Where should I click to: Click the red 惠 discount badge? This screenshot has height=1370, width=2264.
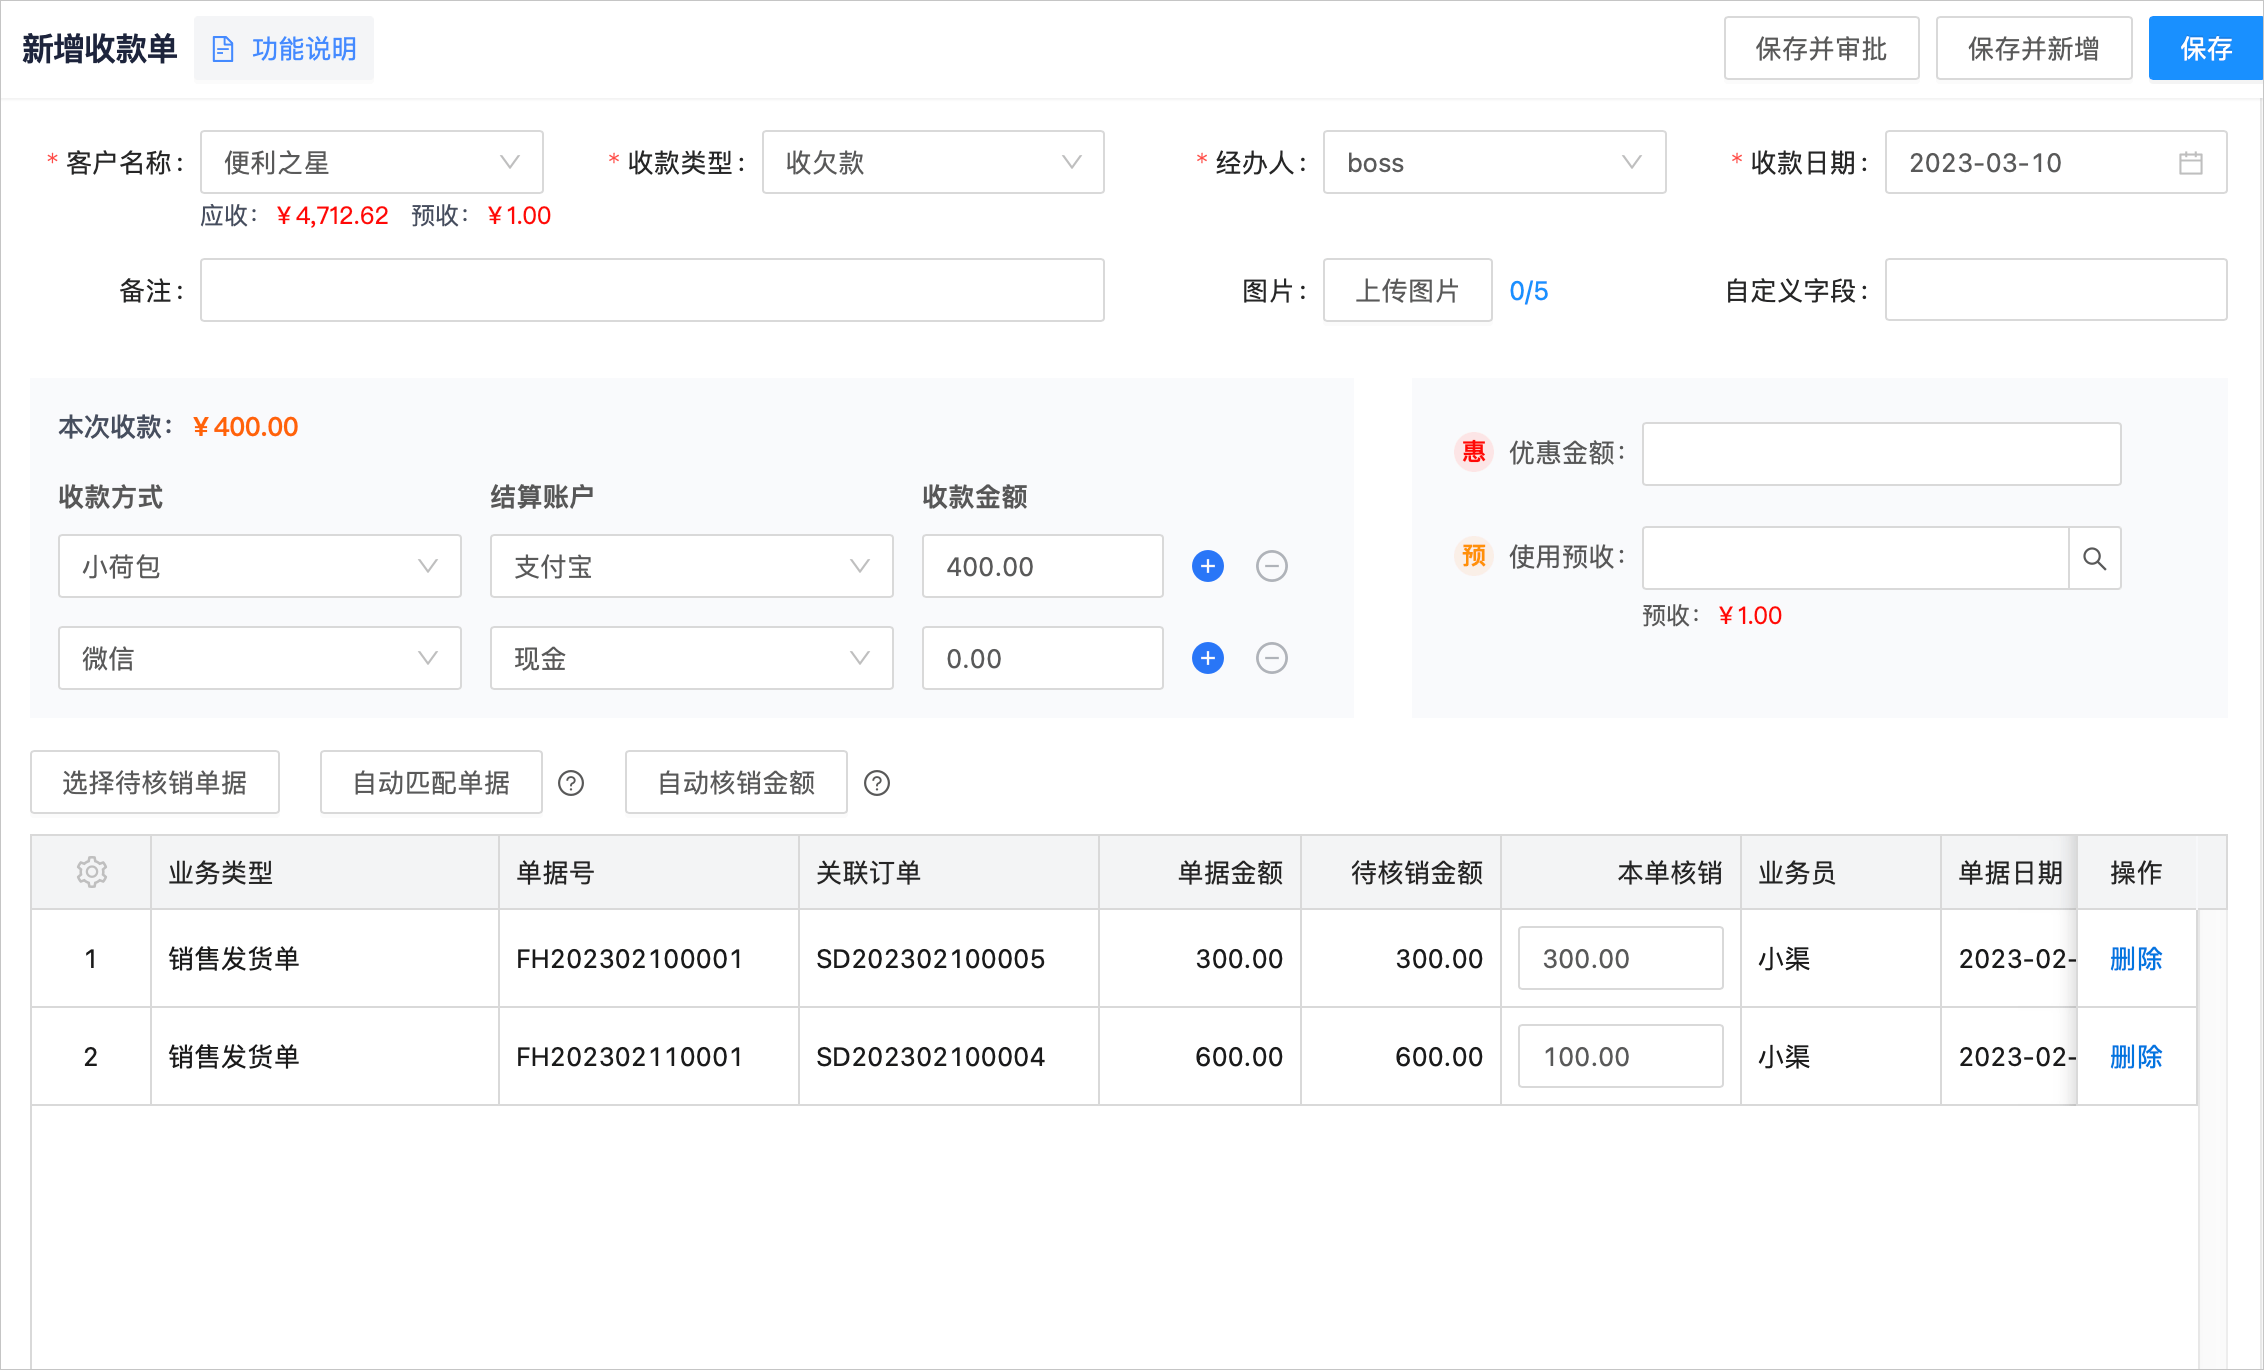pyautogui.click(x=1474, y=452)
